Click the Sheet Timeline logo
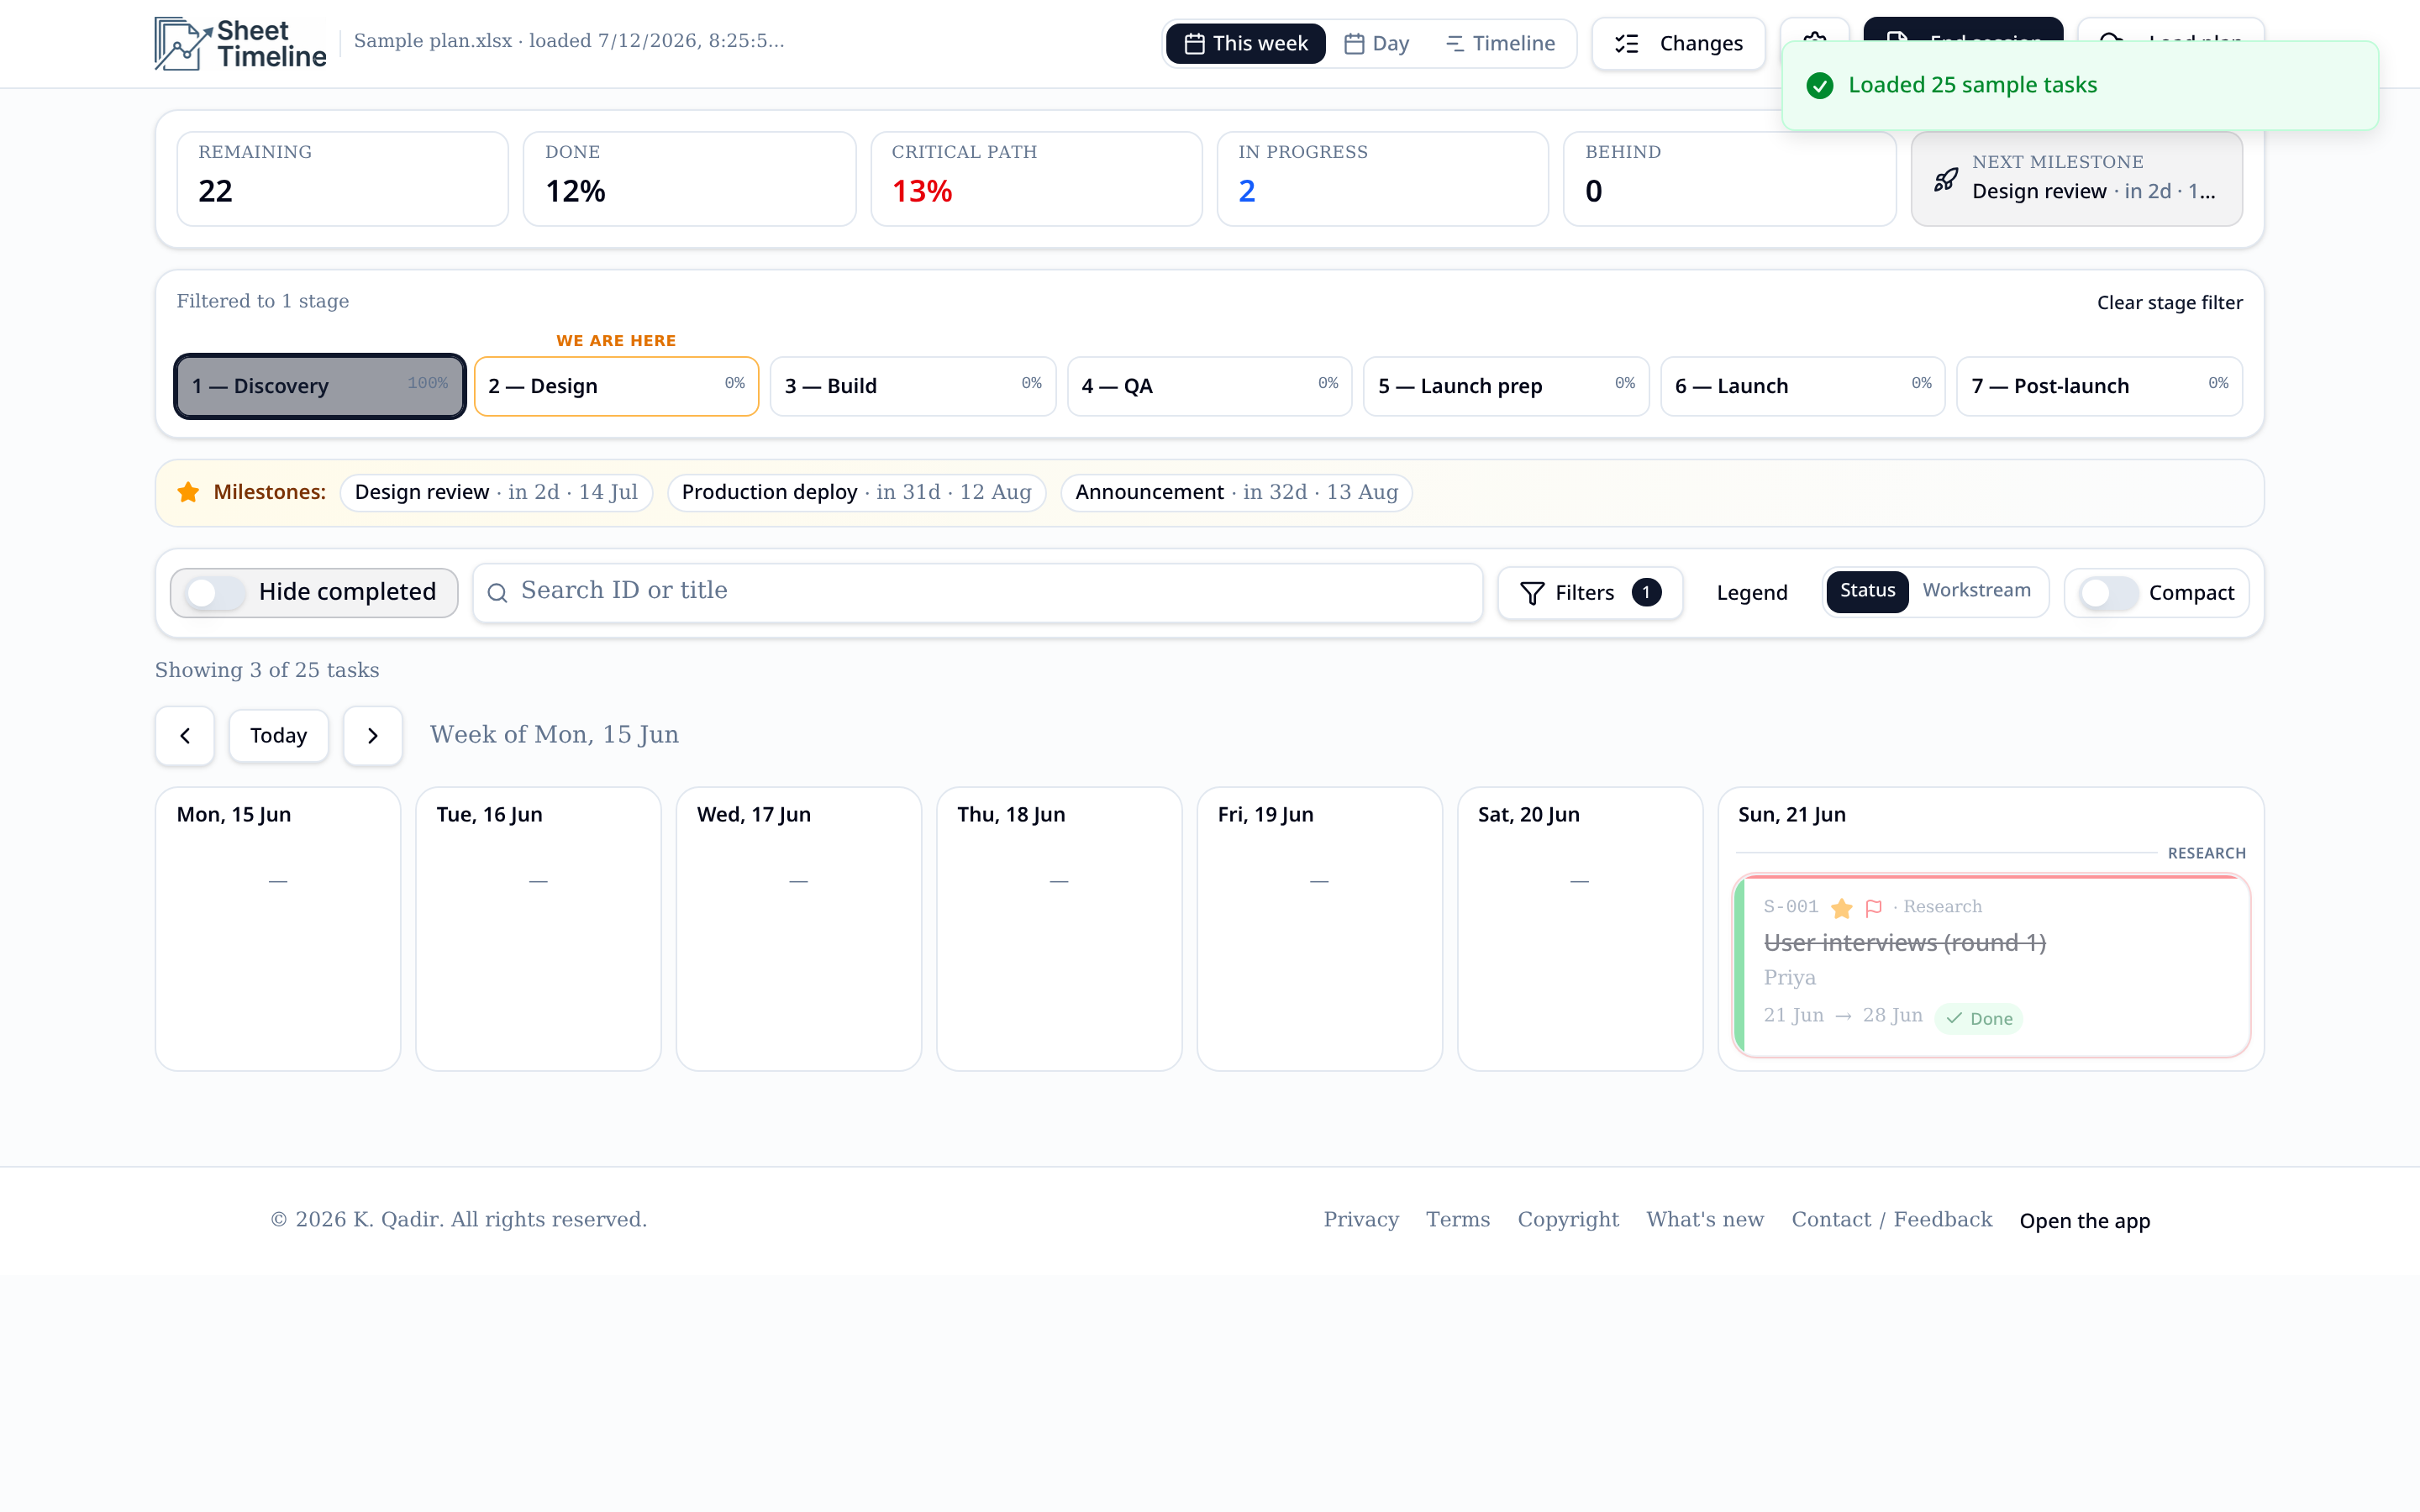Image resolution: width=2420 pixels, height=1512 pixels. point(240,43)
